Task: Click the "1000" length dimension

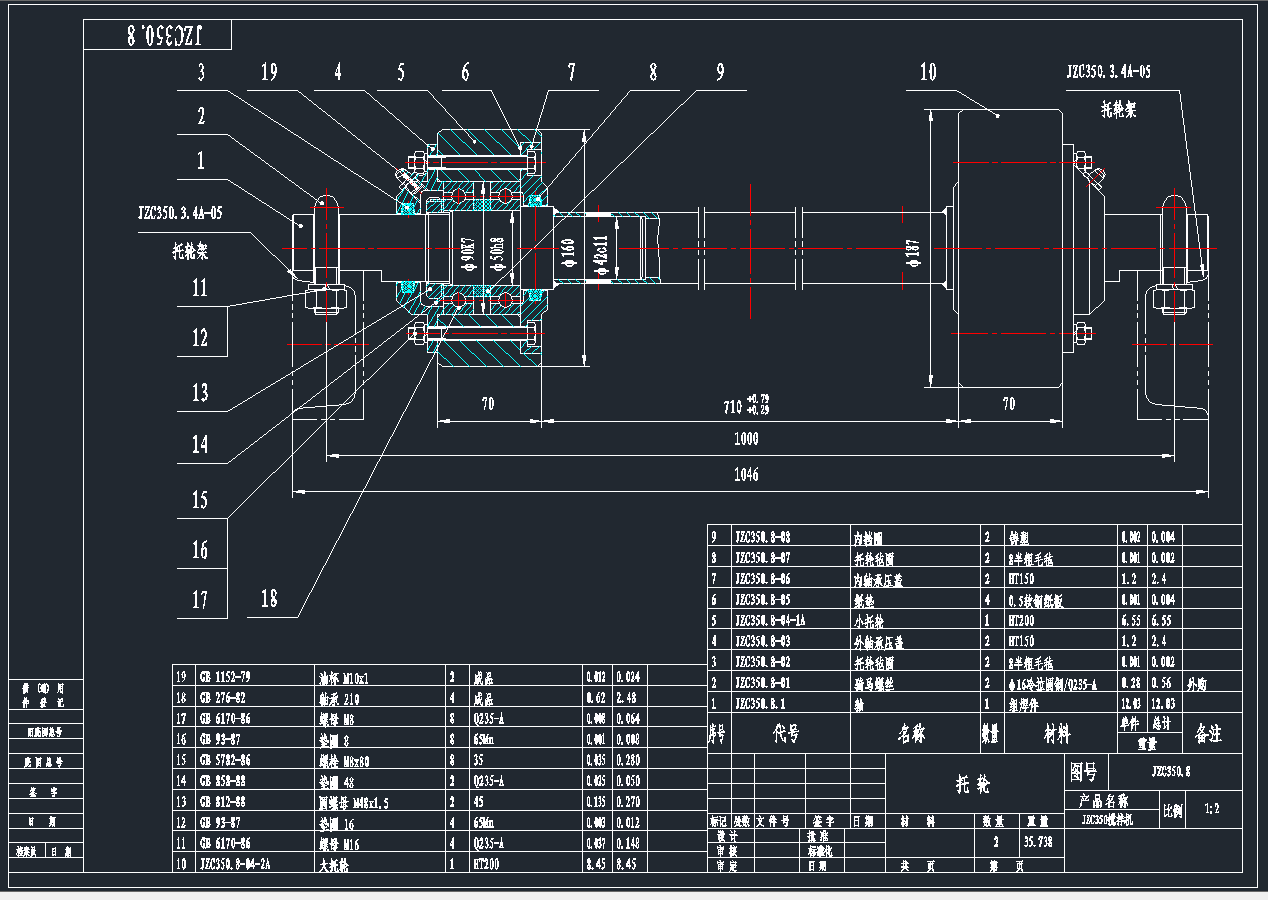Action: (745, 439)
